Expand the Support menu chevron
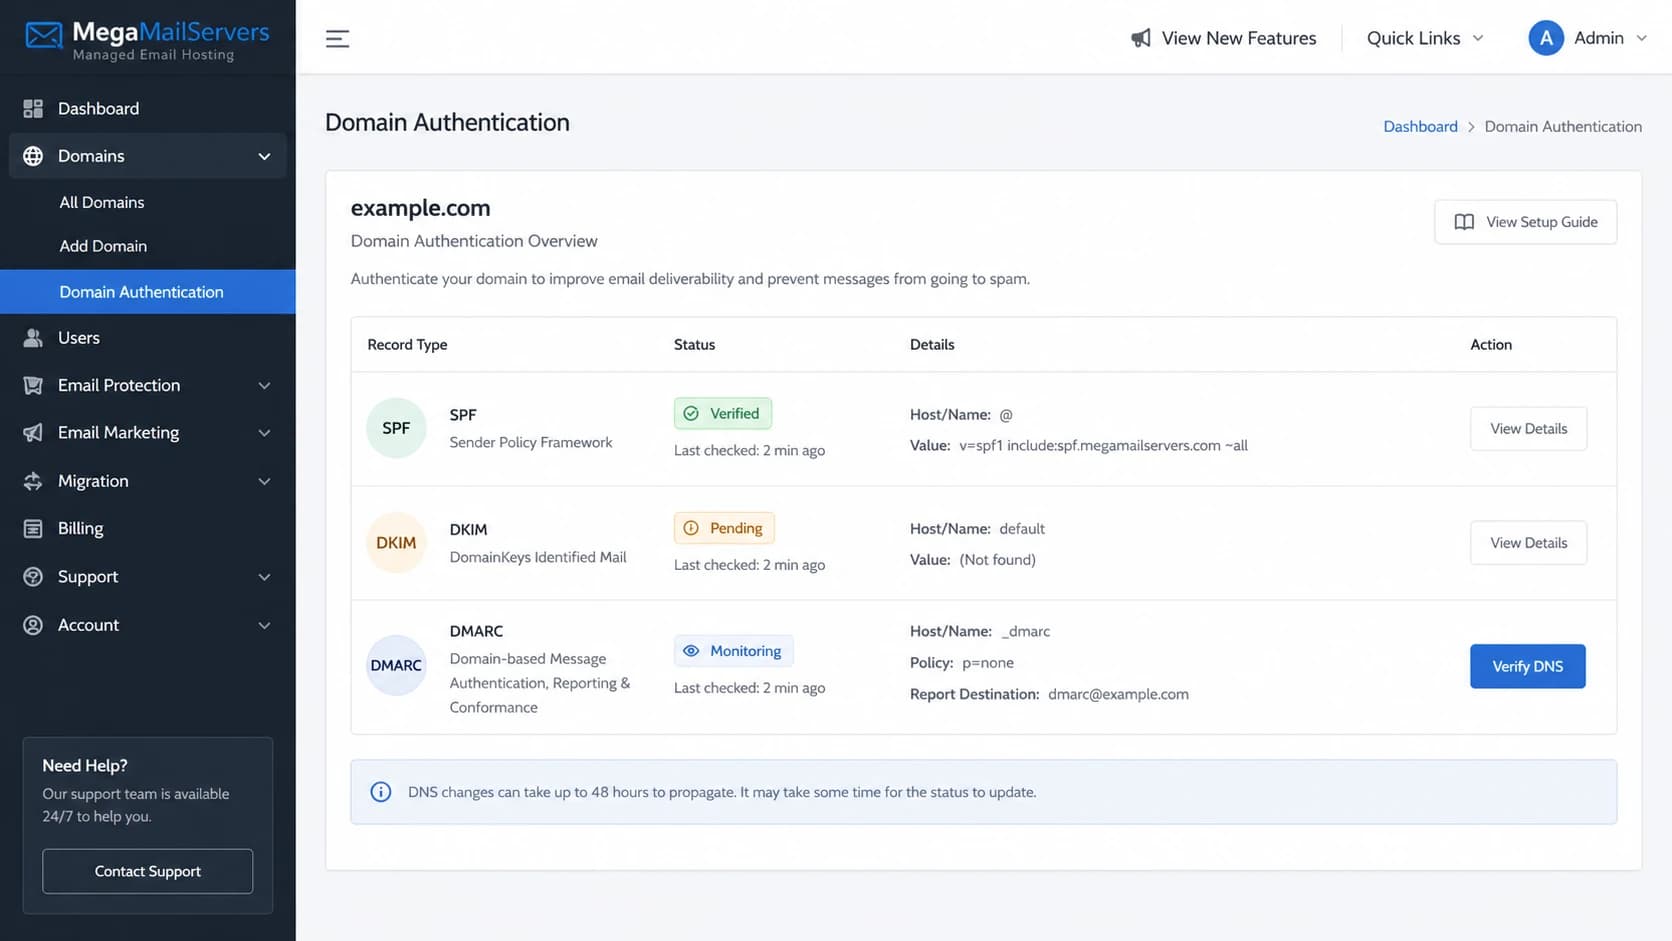This screenshot has height=941, width=1672. pyautogui.click(x=264, y=577)
